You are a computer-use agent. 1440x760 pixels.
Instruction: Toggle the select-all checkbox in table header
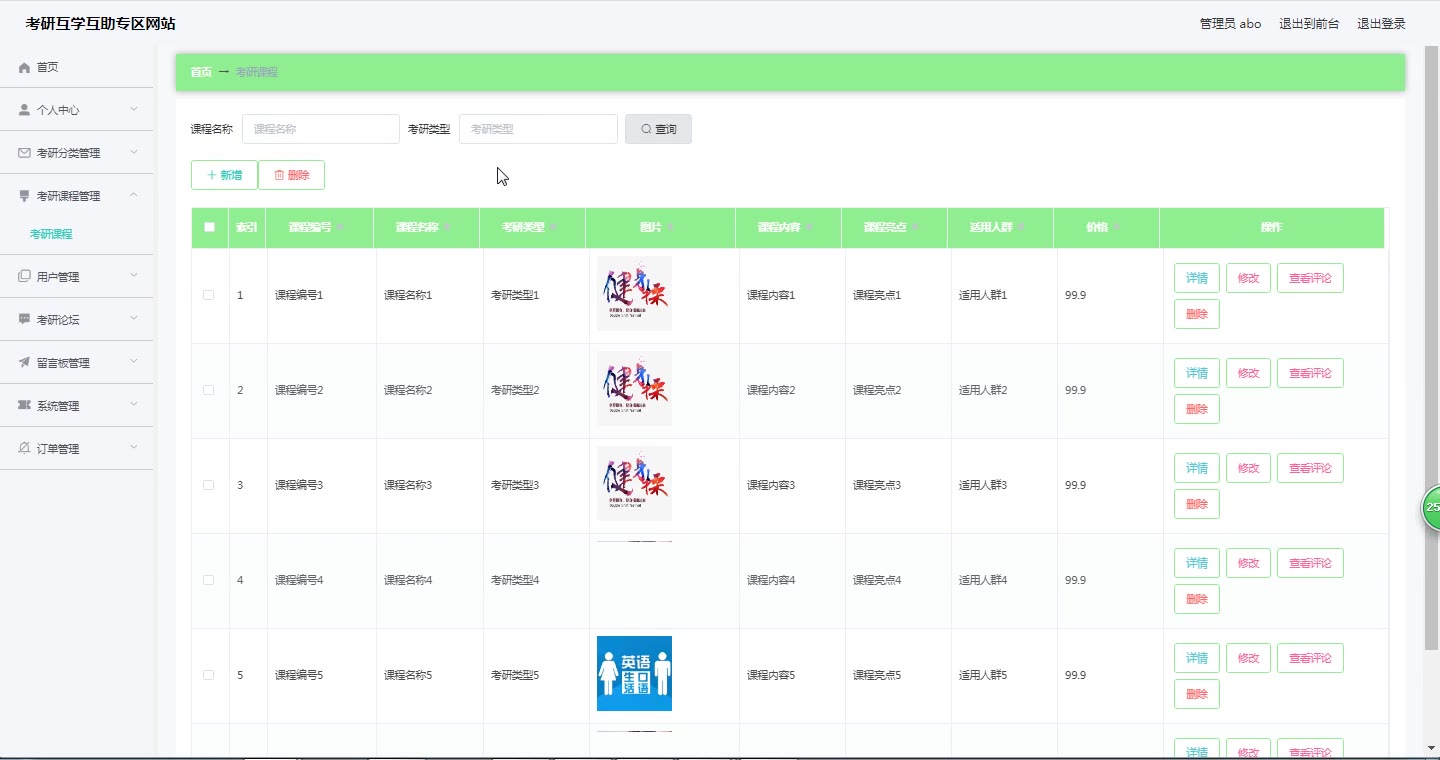209,227
